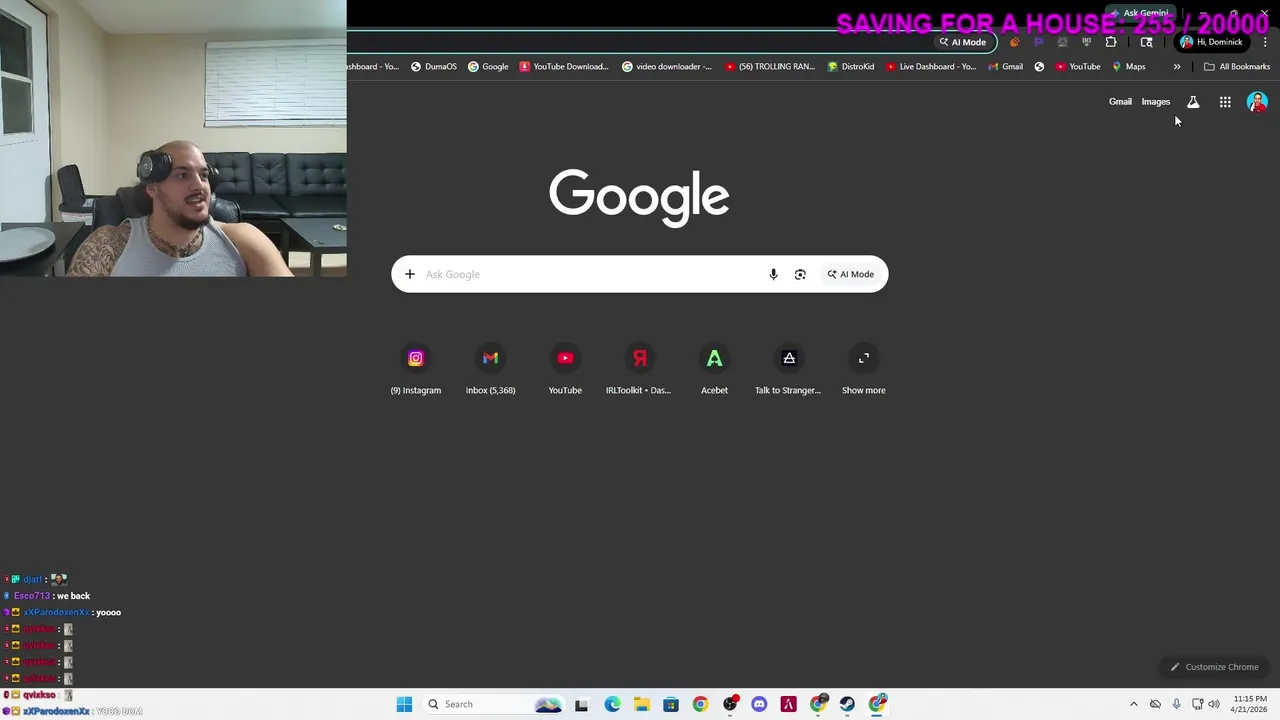This screenshot has width=1280, height=720.
Task: Show hidden system tray icons
Action: coord(1133,704)
